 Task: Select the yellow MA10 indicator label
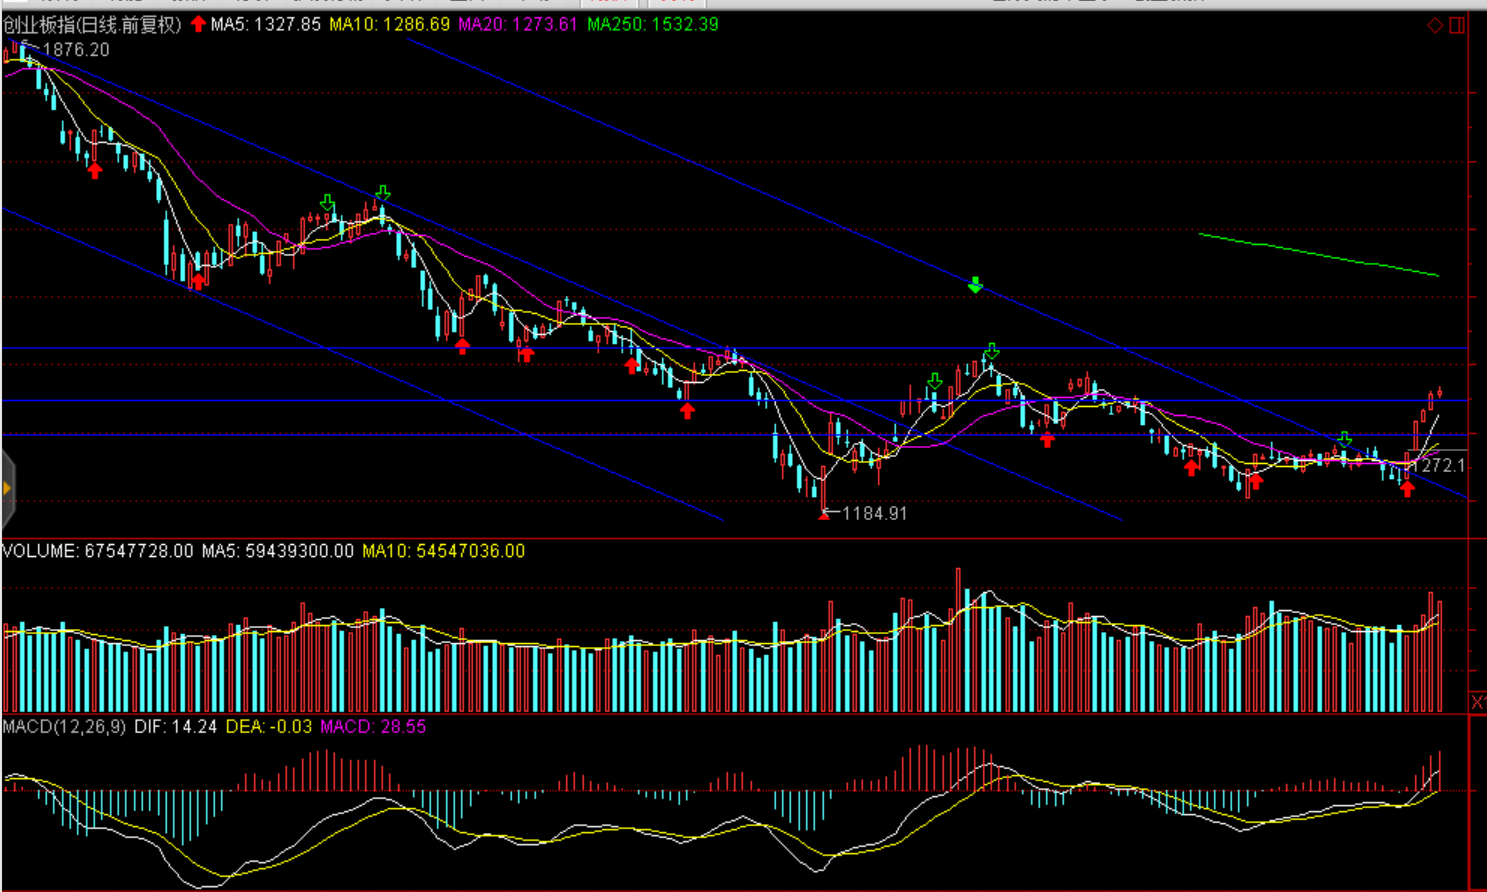tap(390, 24)
